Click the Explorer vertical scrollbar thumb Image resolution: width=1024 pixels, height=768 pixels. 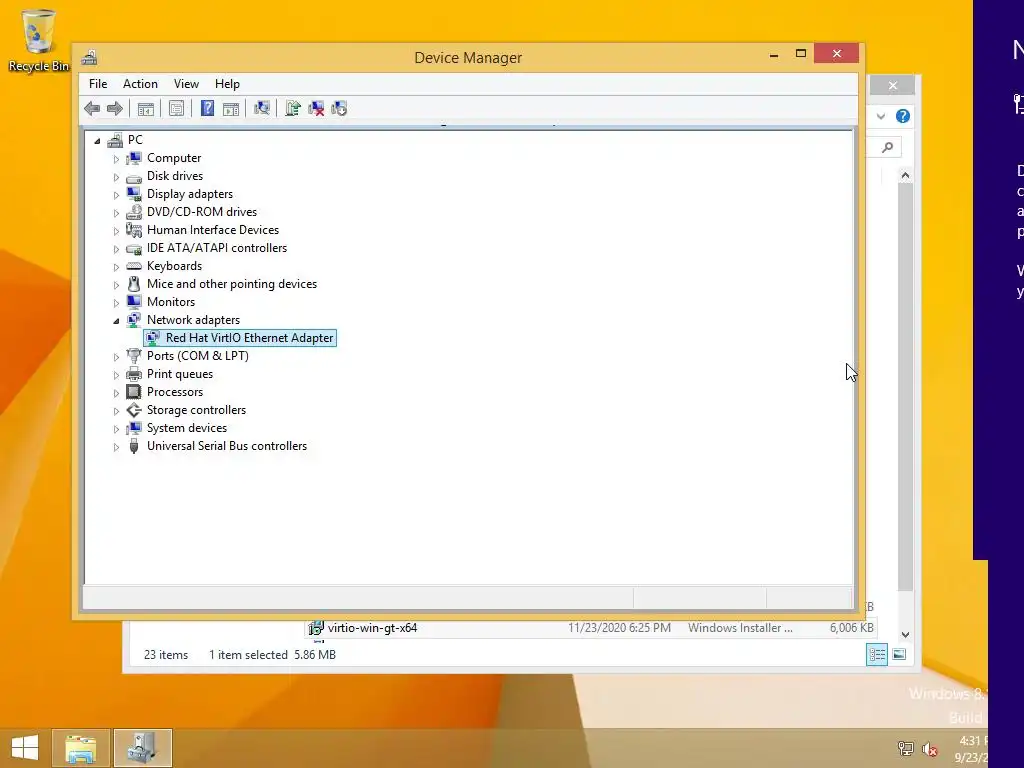[x=905, y=387]
